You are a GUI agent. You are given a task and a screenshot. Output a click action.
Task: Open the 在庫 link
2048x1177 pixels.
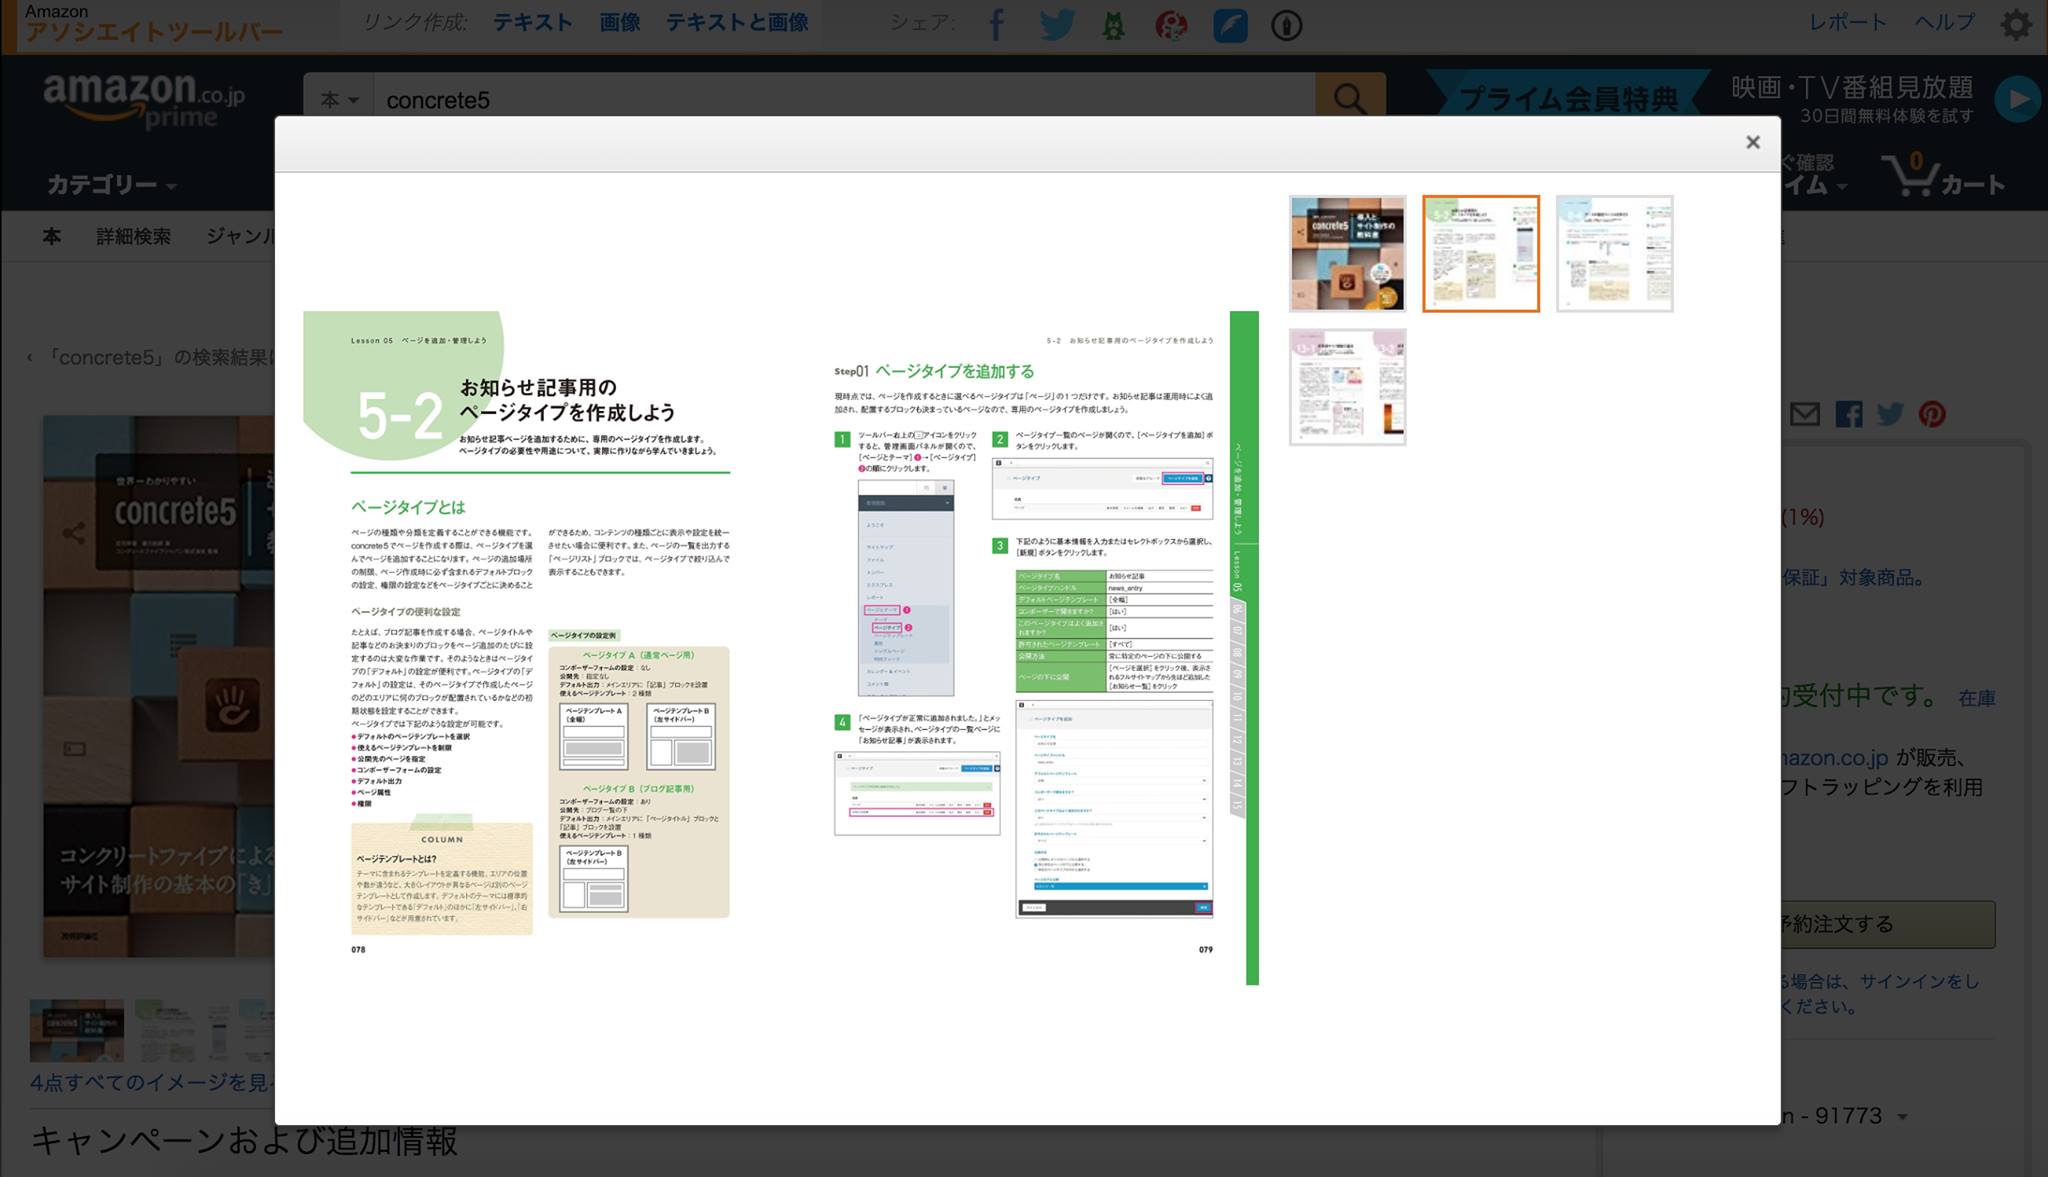(x=1977, y=699)
